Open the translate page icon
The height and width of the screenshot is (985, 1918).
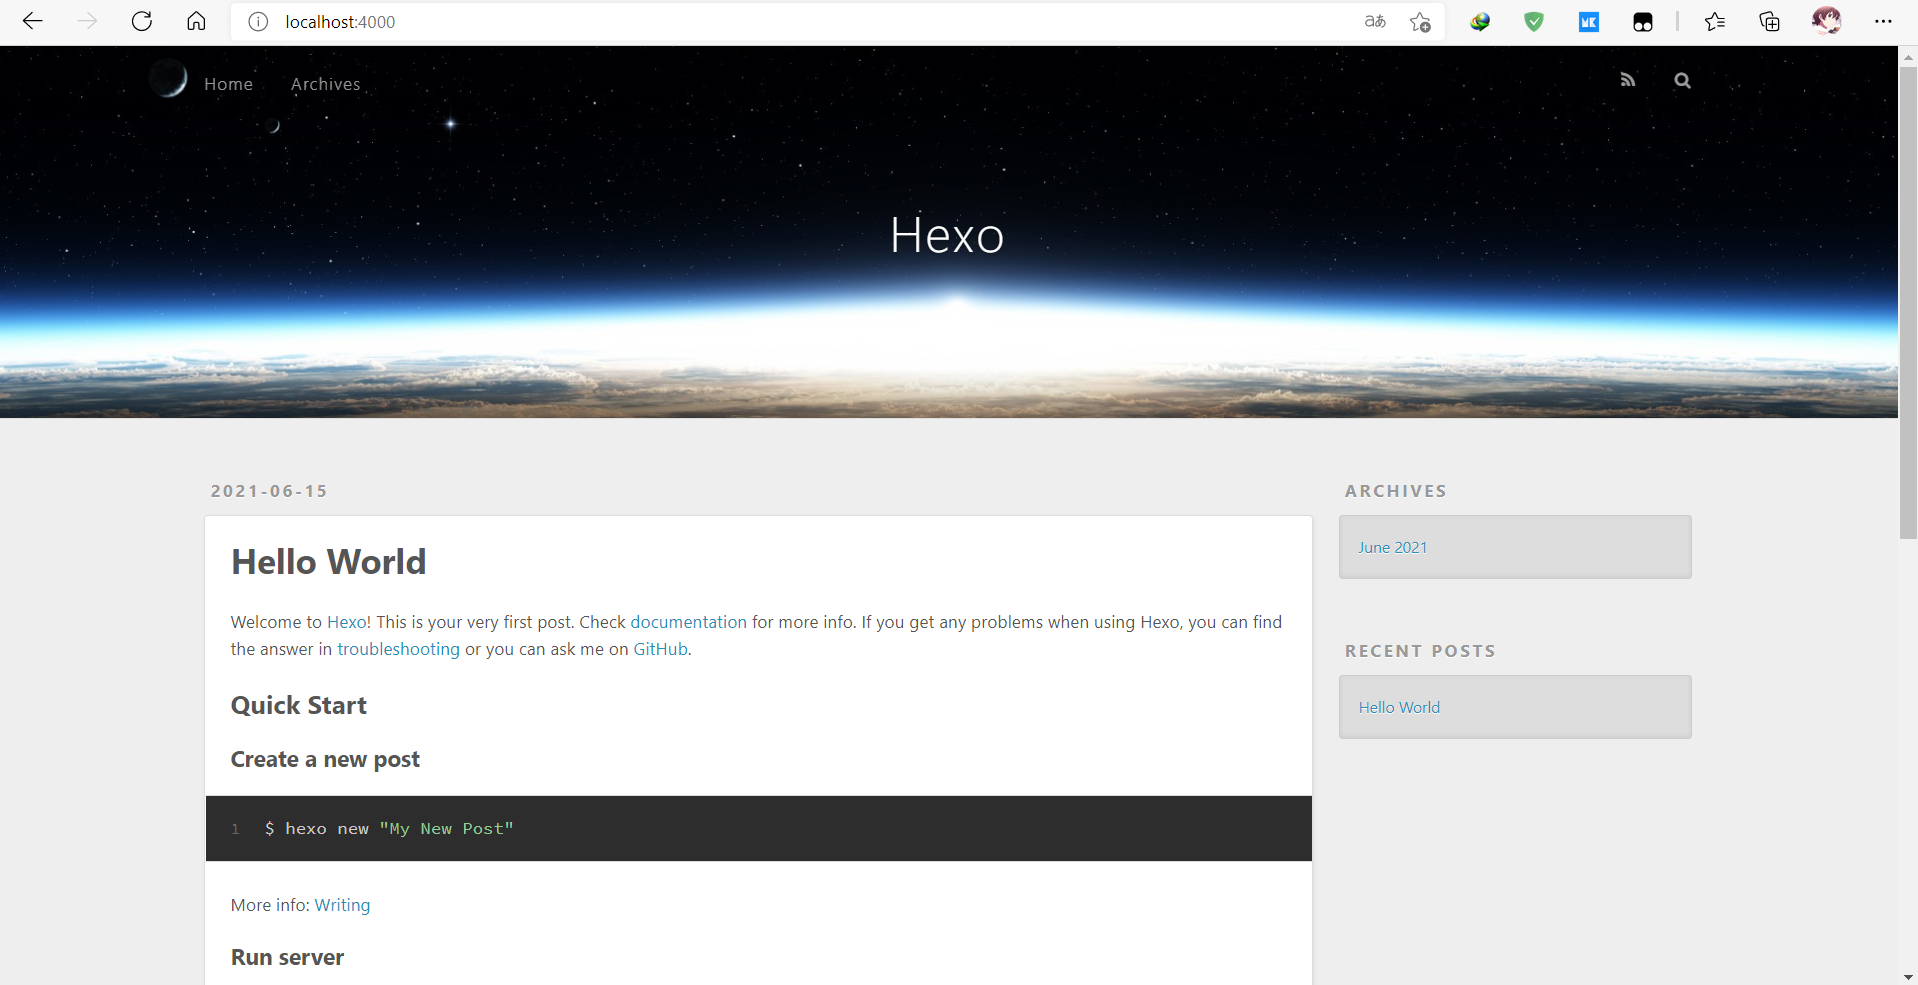coord(1375,22)
